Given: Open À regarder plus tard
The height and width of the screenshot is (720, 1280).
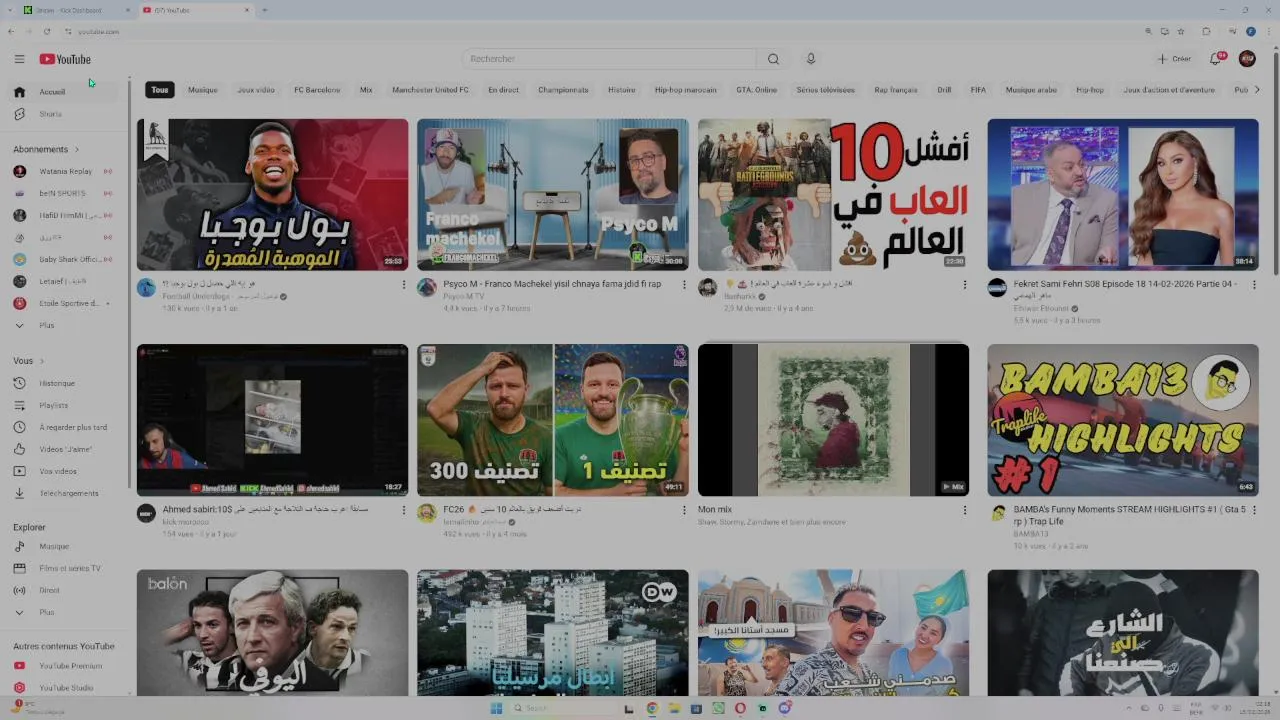Looking at the screenshot, I should [65, 427].
